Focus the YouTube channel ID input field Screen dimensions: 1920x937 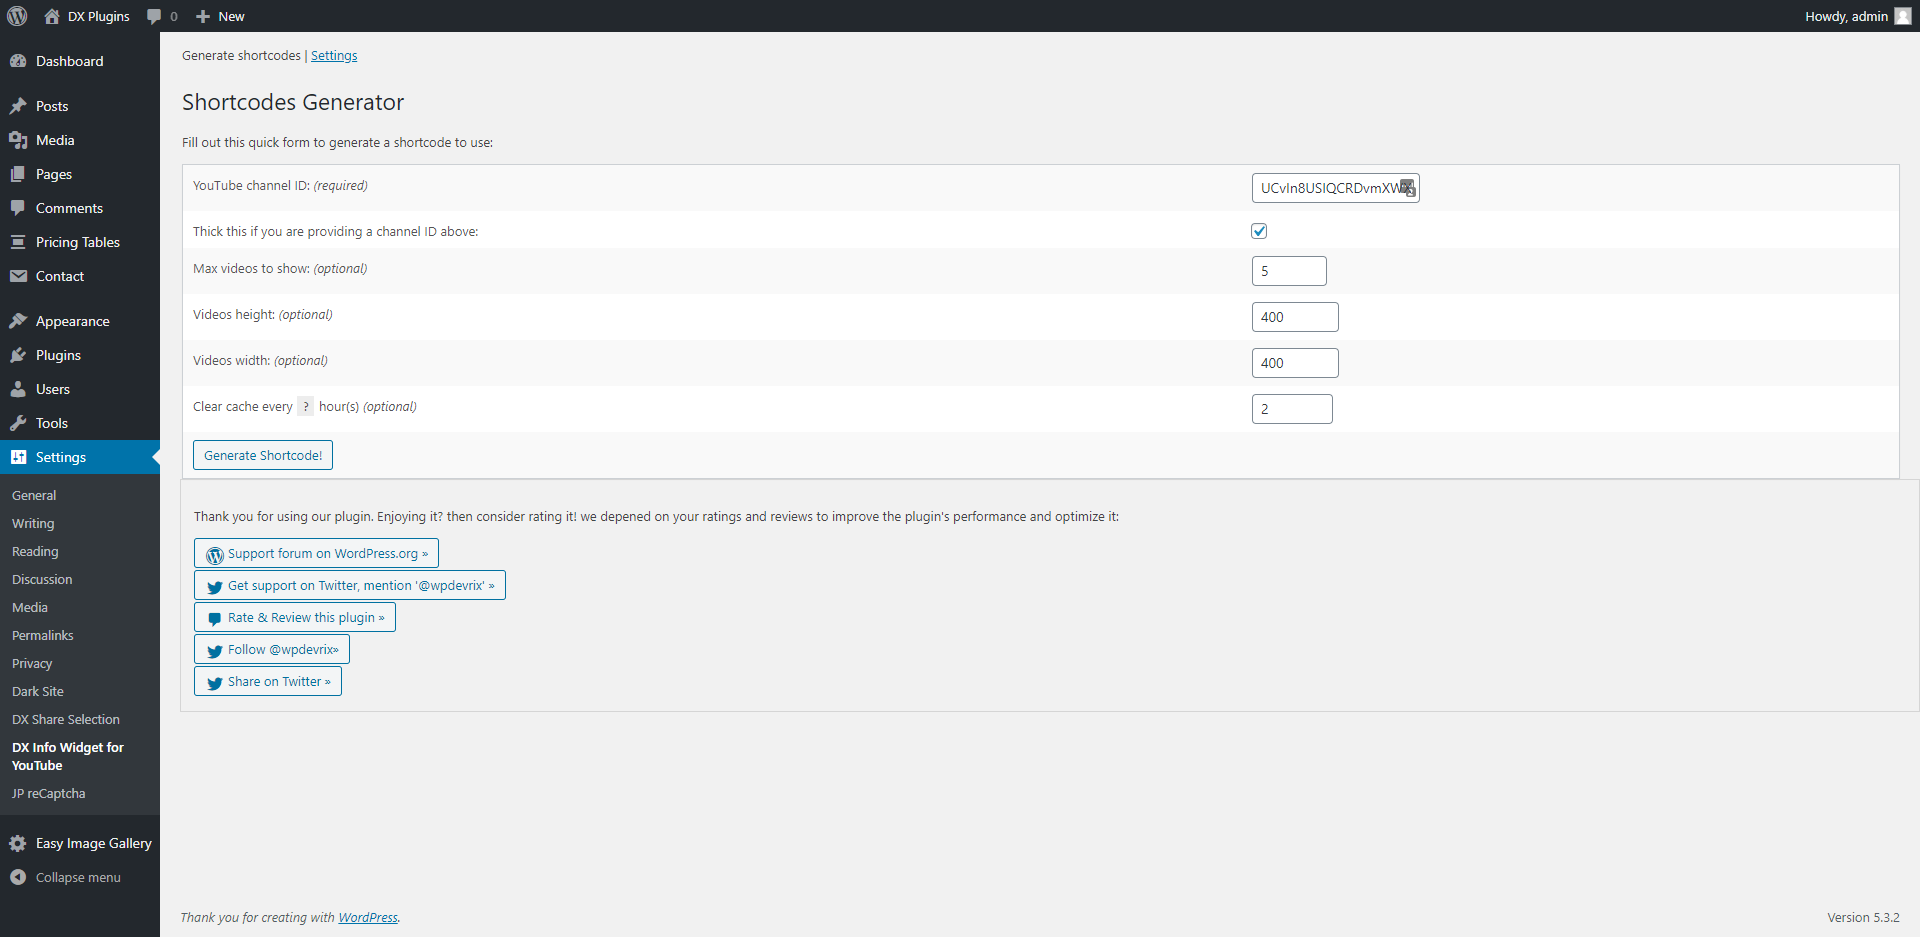point(1336,188)
